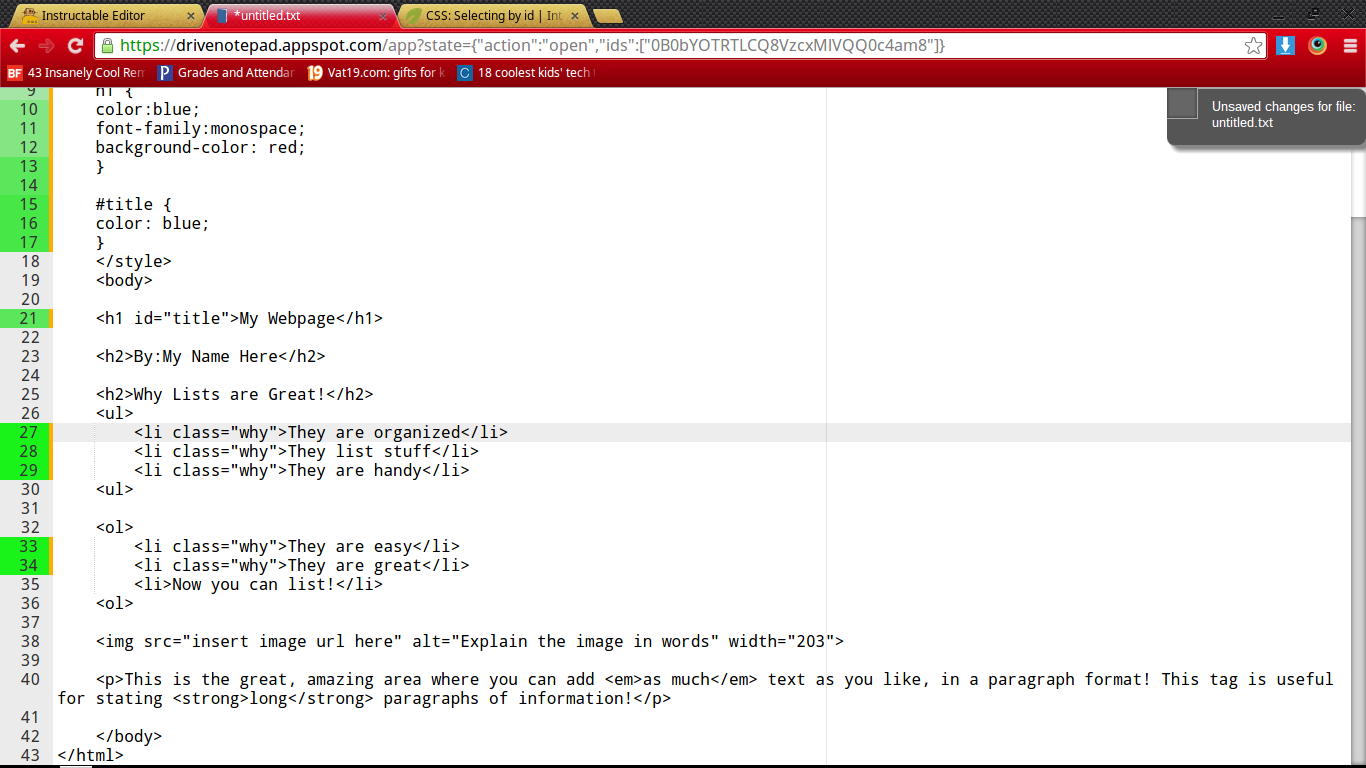Close the CSS: Selecting by id tab

[575, 16]
